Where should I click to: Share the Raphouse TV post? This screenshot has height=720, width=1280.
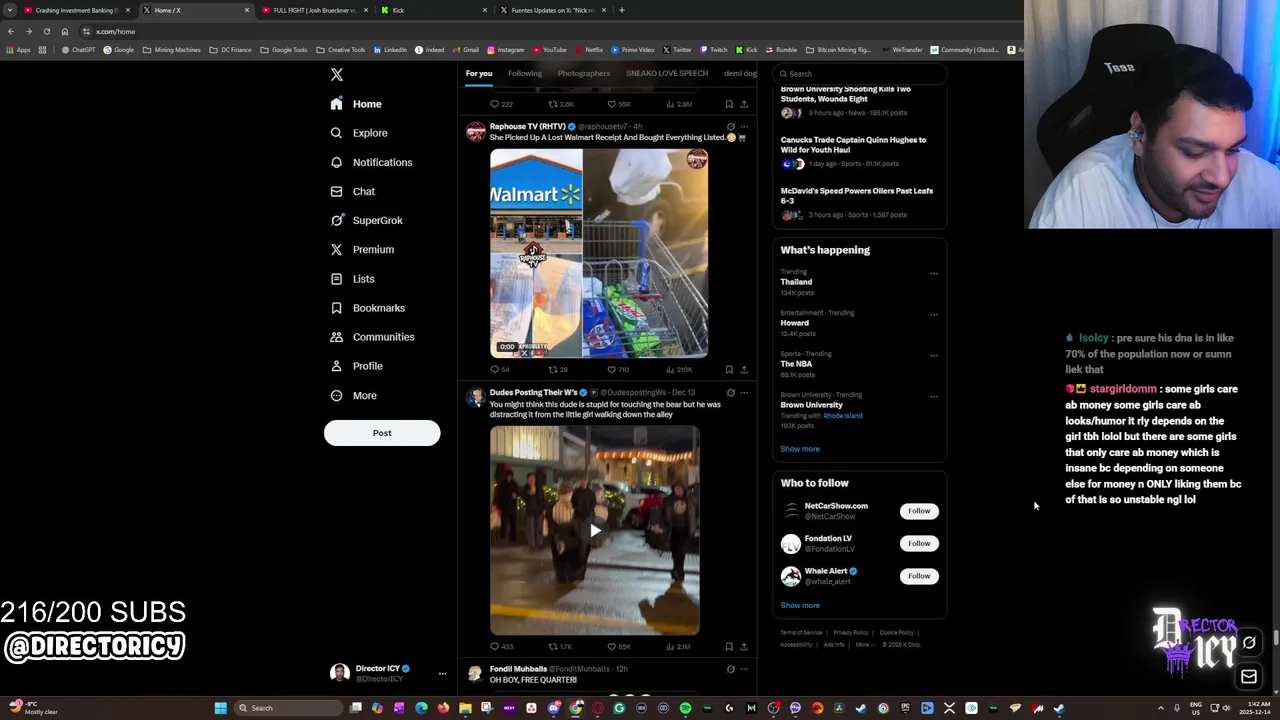744,369
